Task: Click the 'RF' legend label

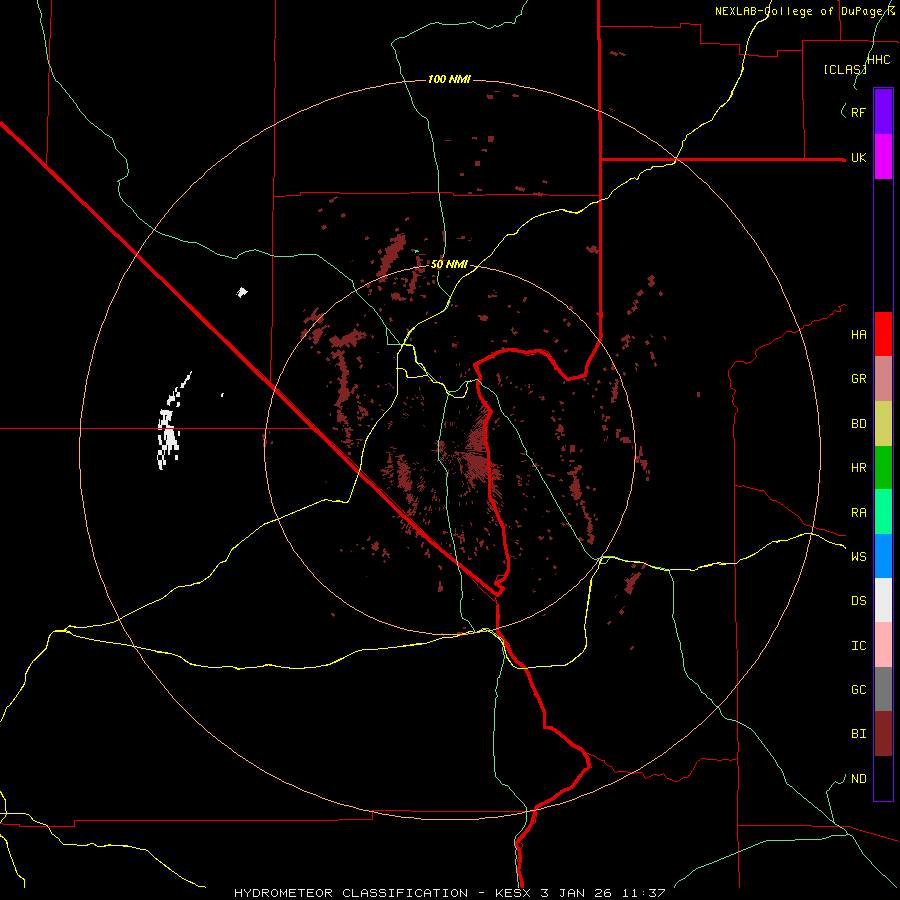Action: pos(858,112)
